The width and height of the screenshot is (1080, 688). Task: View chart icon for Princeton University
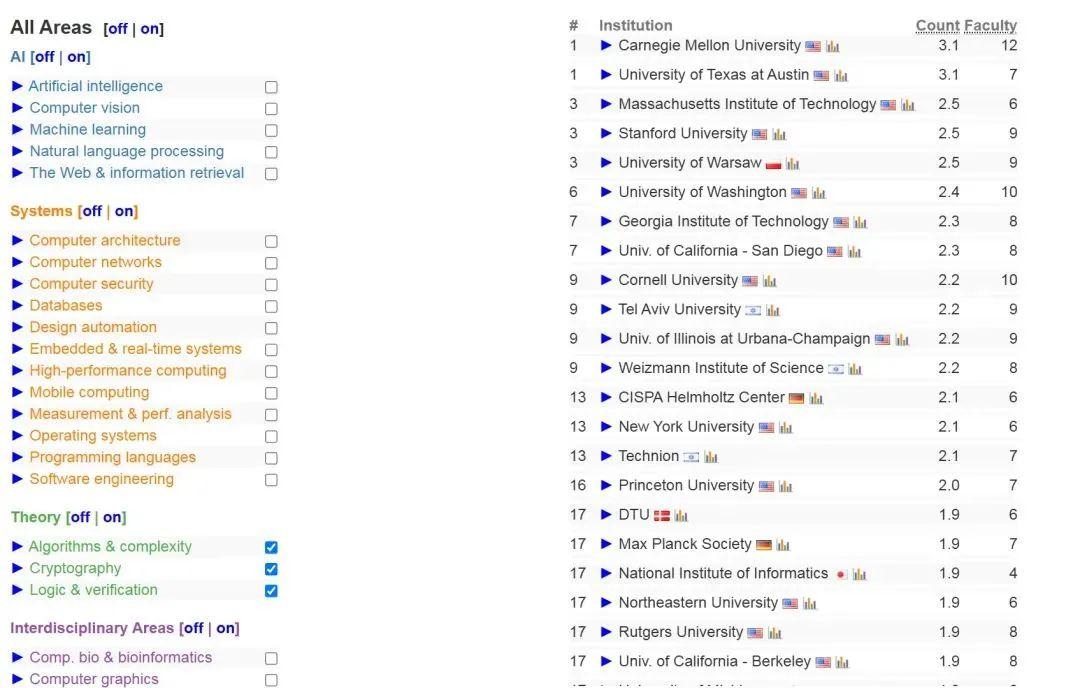[x=786, y=486]
